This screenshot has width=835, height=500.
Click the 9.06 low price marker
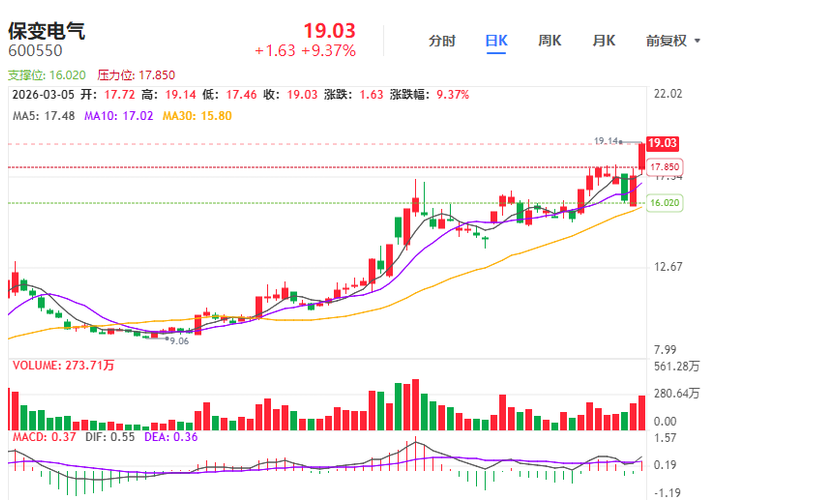(x=179, y=341)
